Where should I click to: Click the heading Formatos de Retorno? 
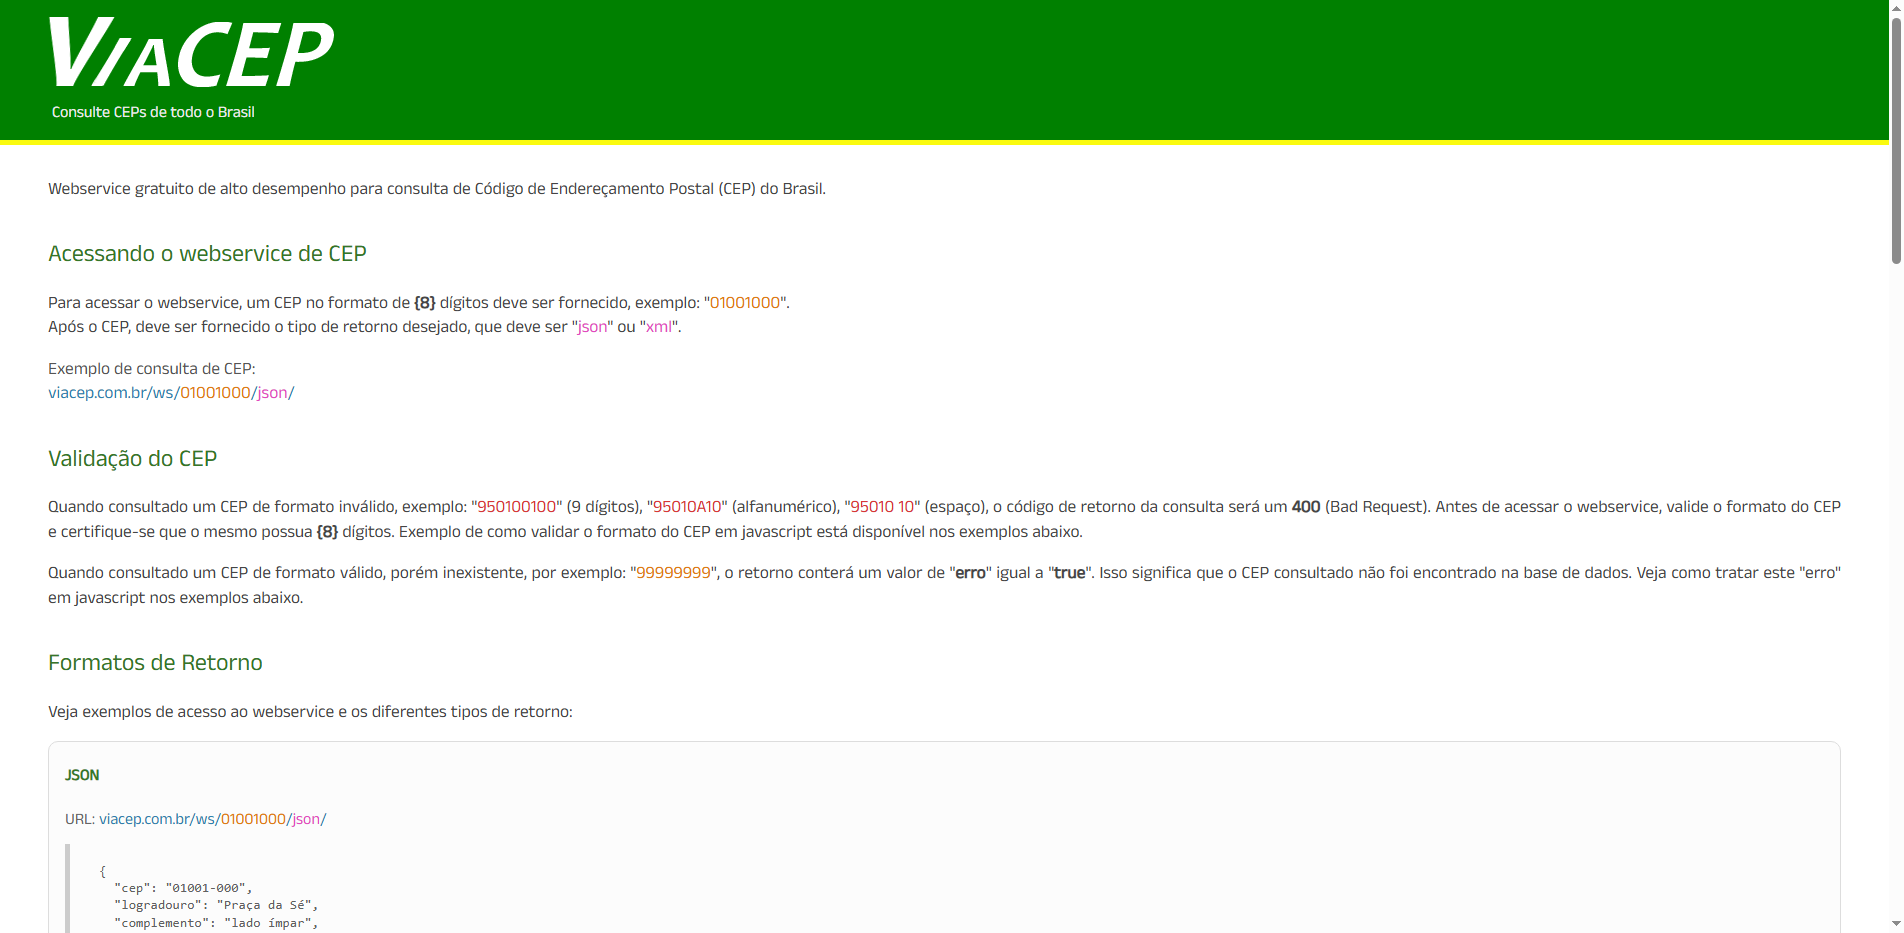point(155,662)
